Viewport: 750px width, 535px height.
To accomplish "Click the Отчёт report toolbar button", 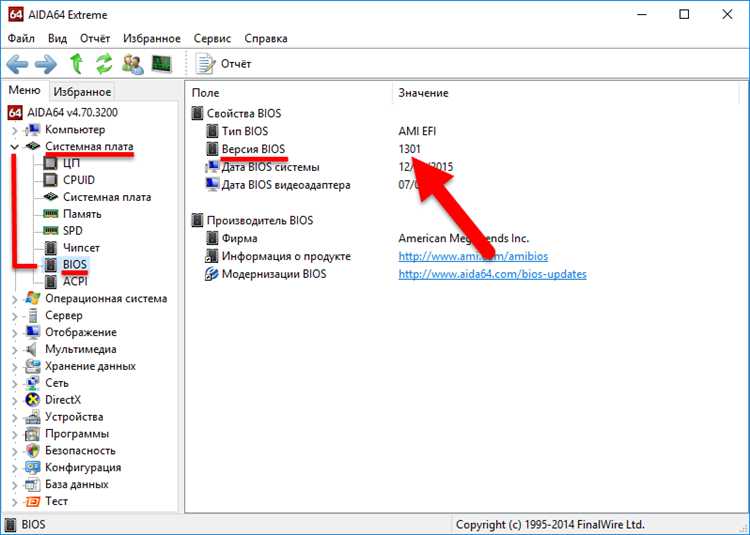I will [223, 64].
